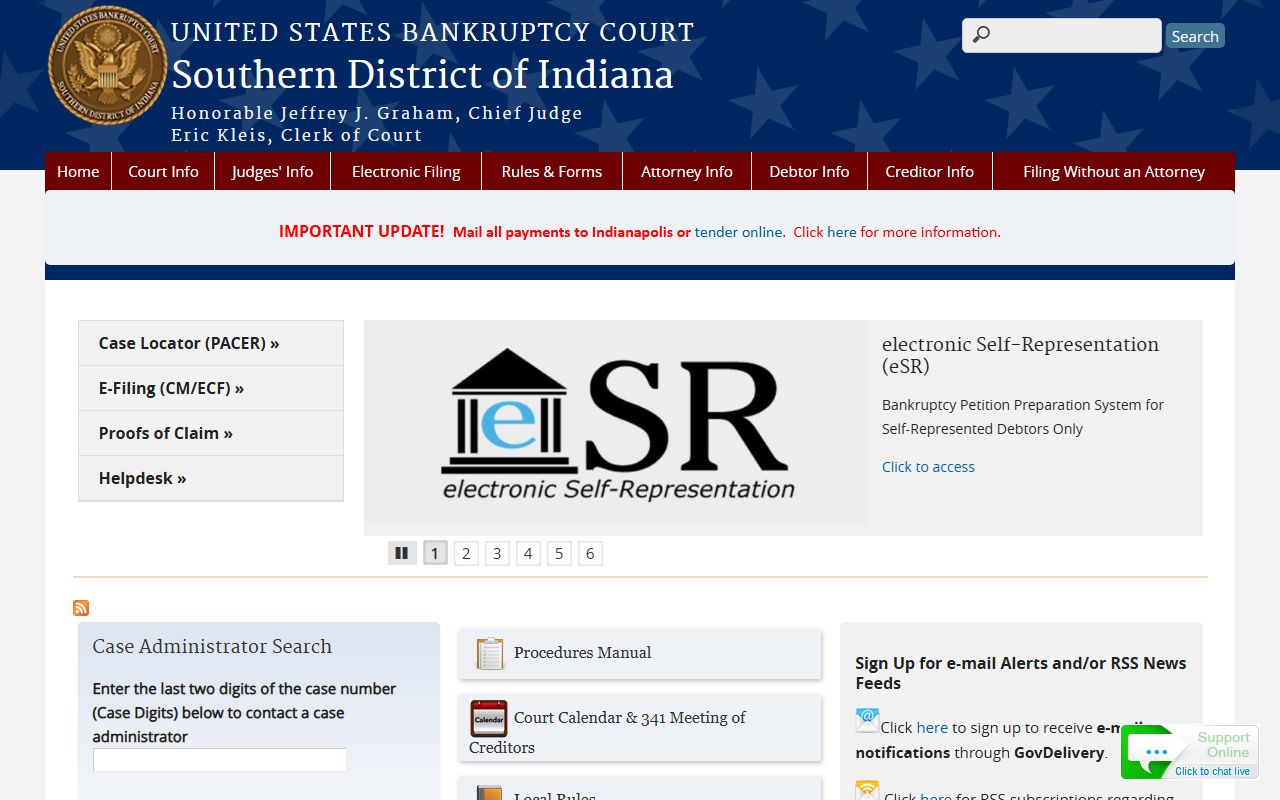Pause the slideshow

click(x=401, y=553)
